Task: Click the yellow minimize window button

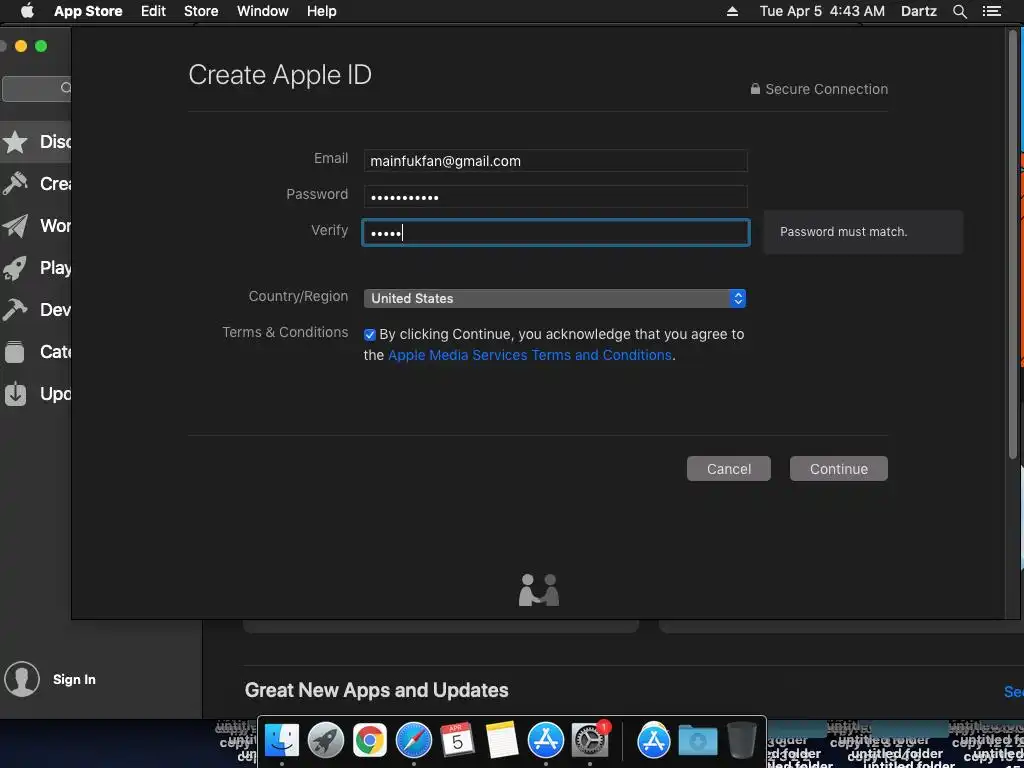Action: (x=21, y=46)
